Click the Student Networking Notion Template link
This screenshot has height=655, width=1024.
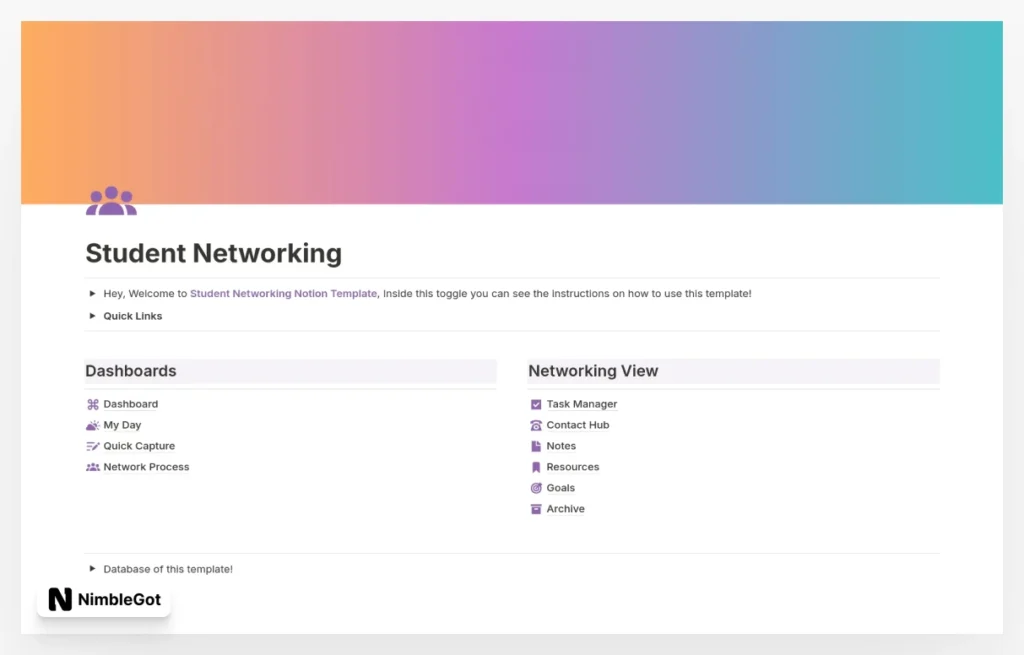click(x=283, y=294)
